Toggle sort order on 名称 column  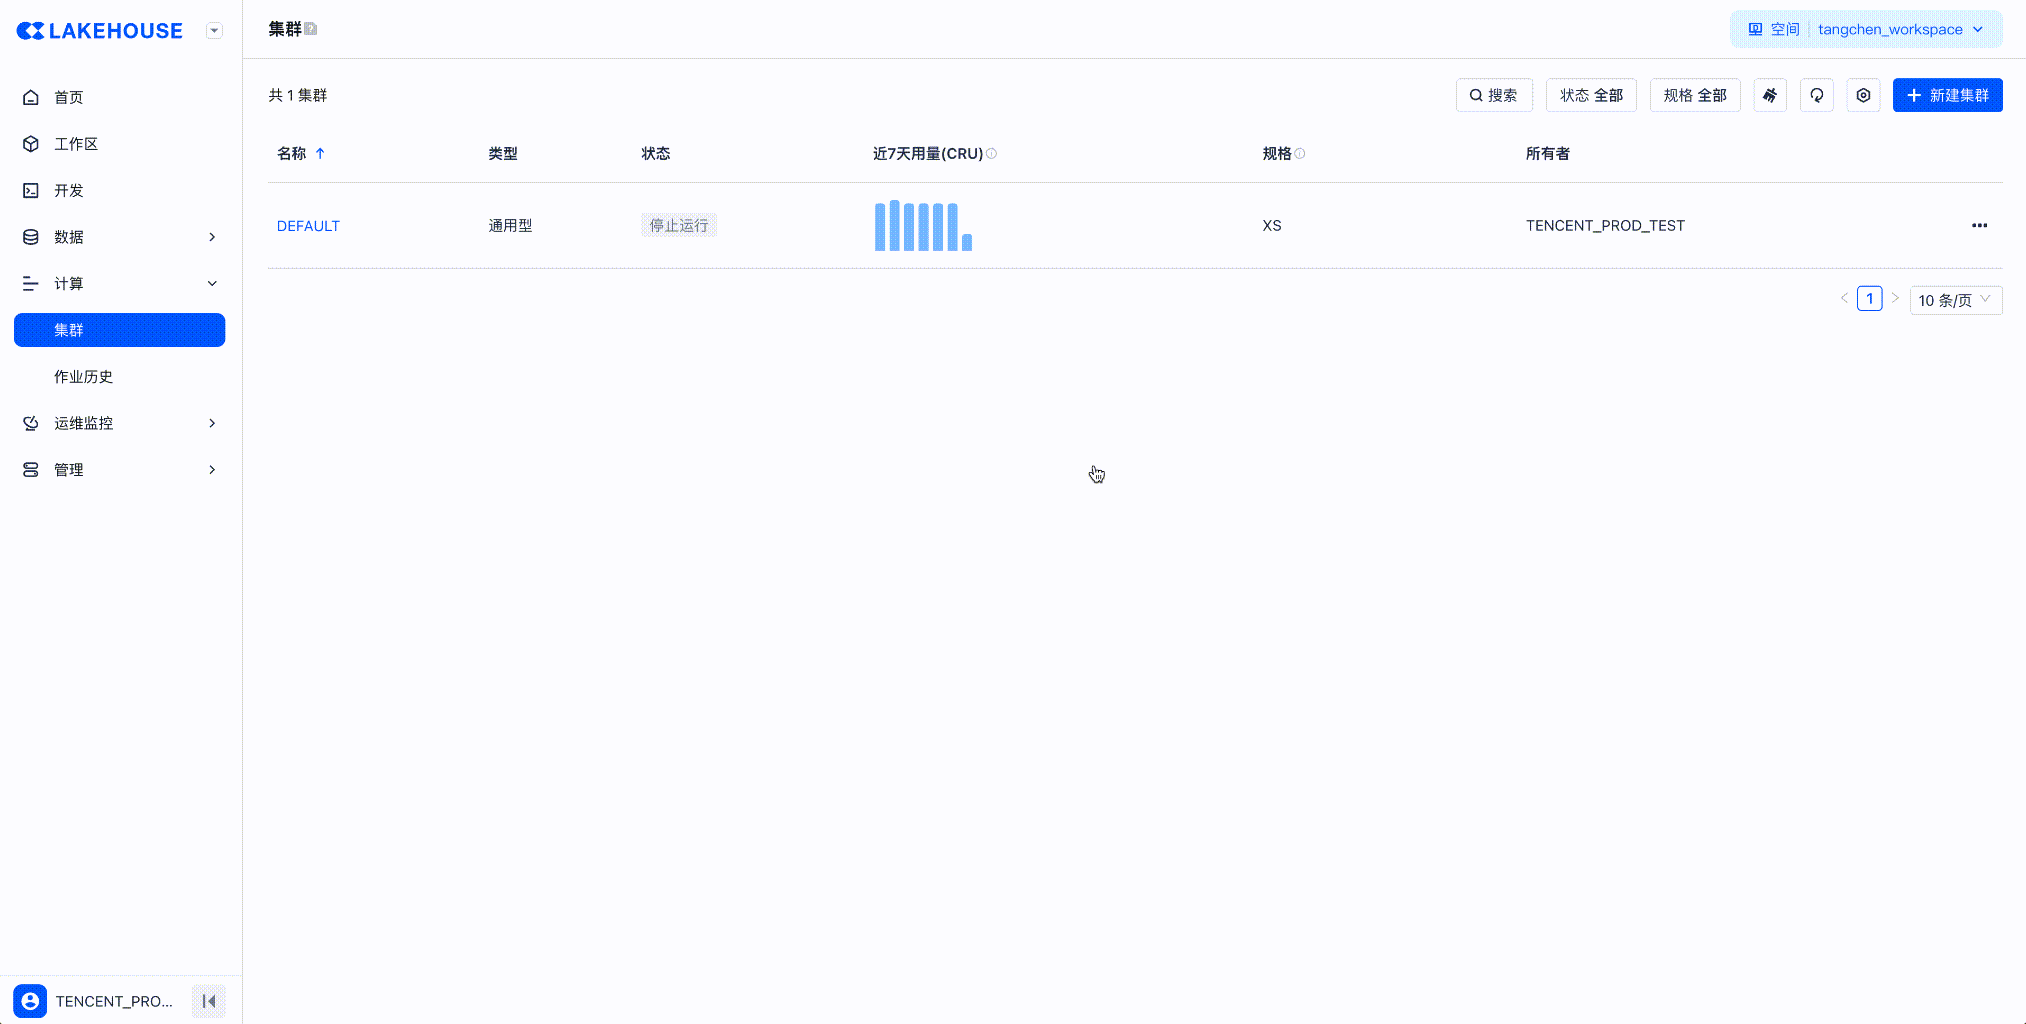tap(320, 154)
